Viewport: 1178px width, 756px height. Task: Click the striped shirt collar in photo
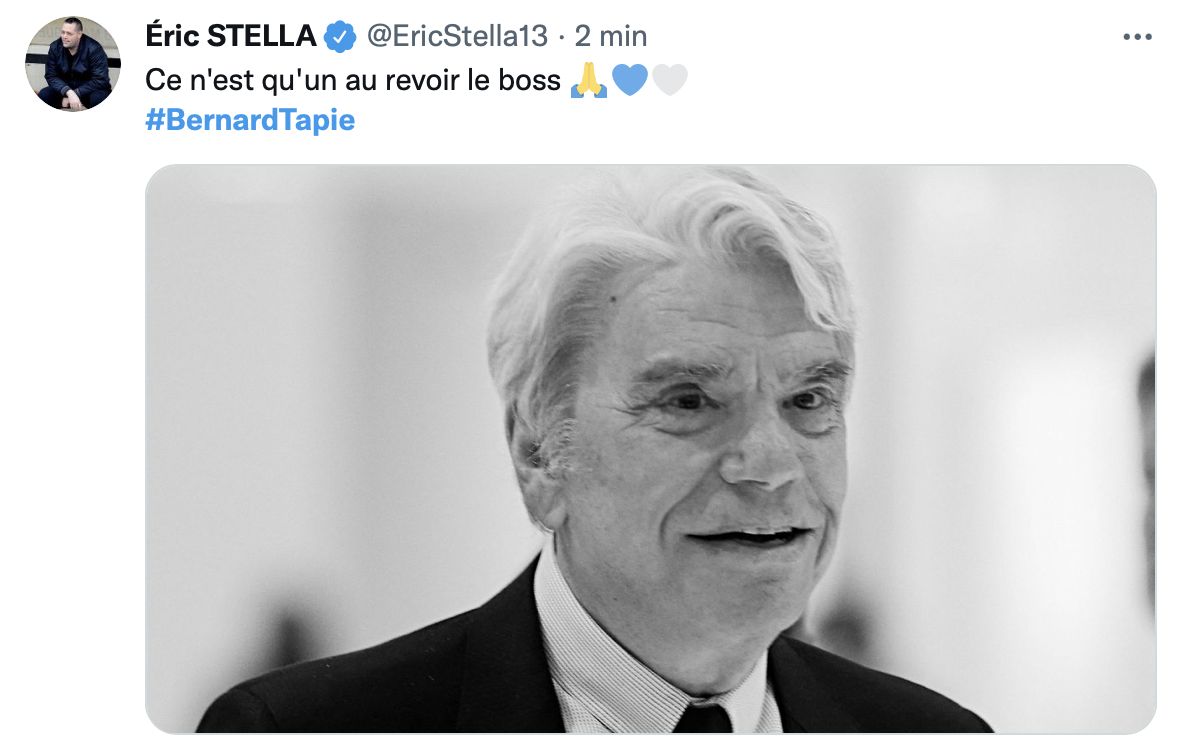(580, 640)
